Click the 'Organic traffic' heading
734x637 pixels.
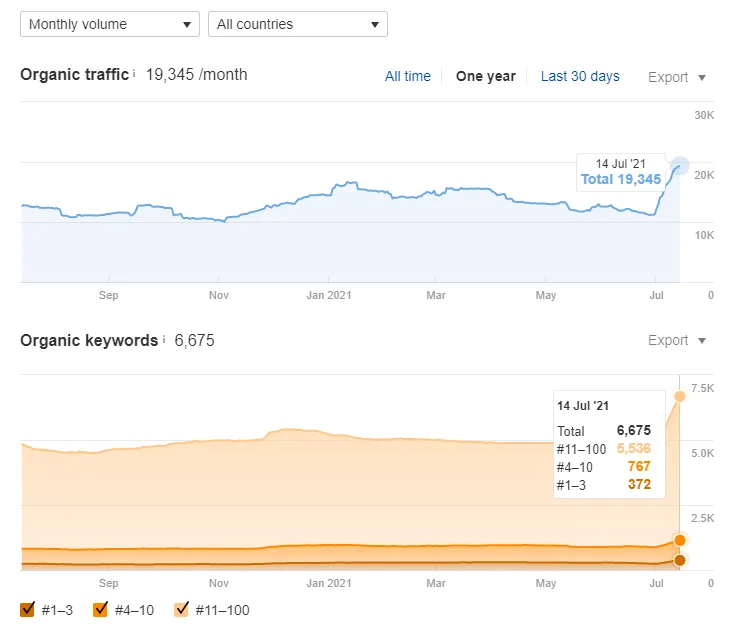pyautogui.click(x=74, y=74)
